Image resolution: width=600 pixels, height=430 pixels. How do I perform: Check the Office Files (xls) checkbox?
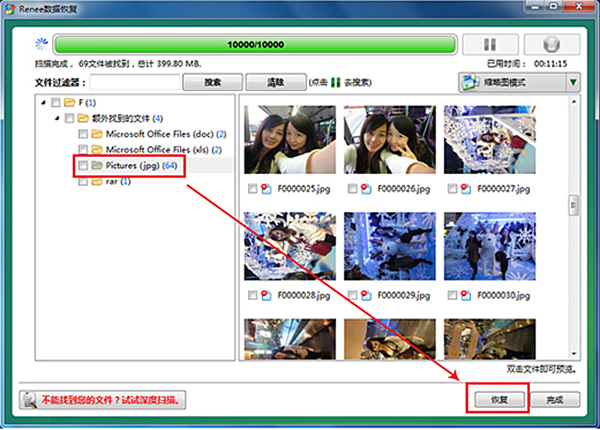[83, 149]
